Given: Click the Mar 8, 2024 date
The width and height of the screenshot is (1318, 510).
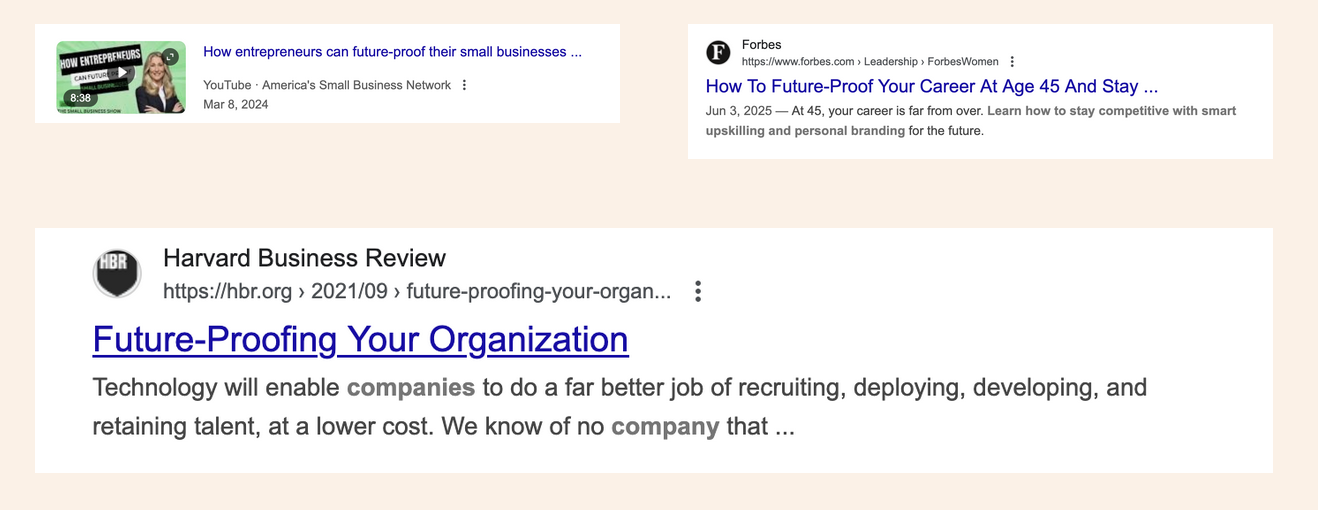Looking at the screenshot, I should (x=236, y=104).
